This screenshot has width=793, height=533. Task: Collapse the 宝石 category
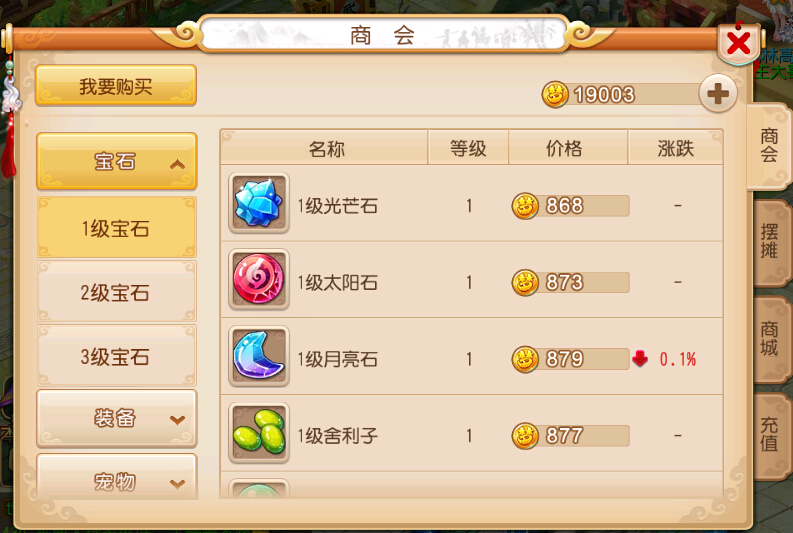[117, 161]
